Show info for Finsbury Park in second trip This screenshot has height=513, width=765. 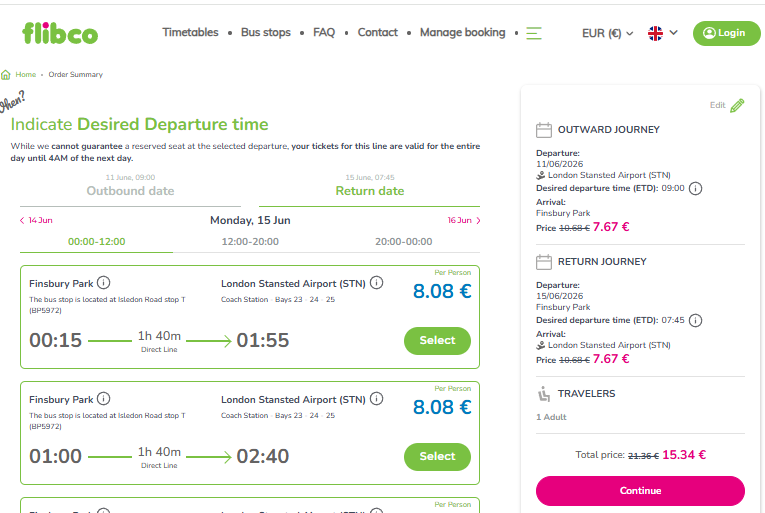pyautogui.click(x=103, y=399)
